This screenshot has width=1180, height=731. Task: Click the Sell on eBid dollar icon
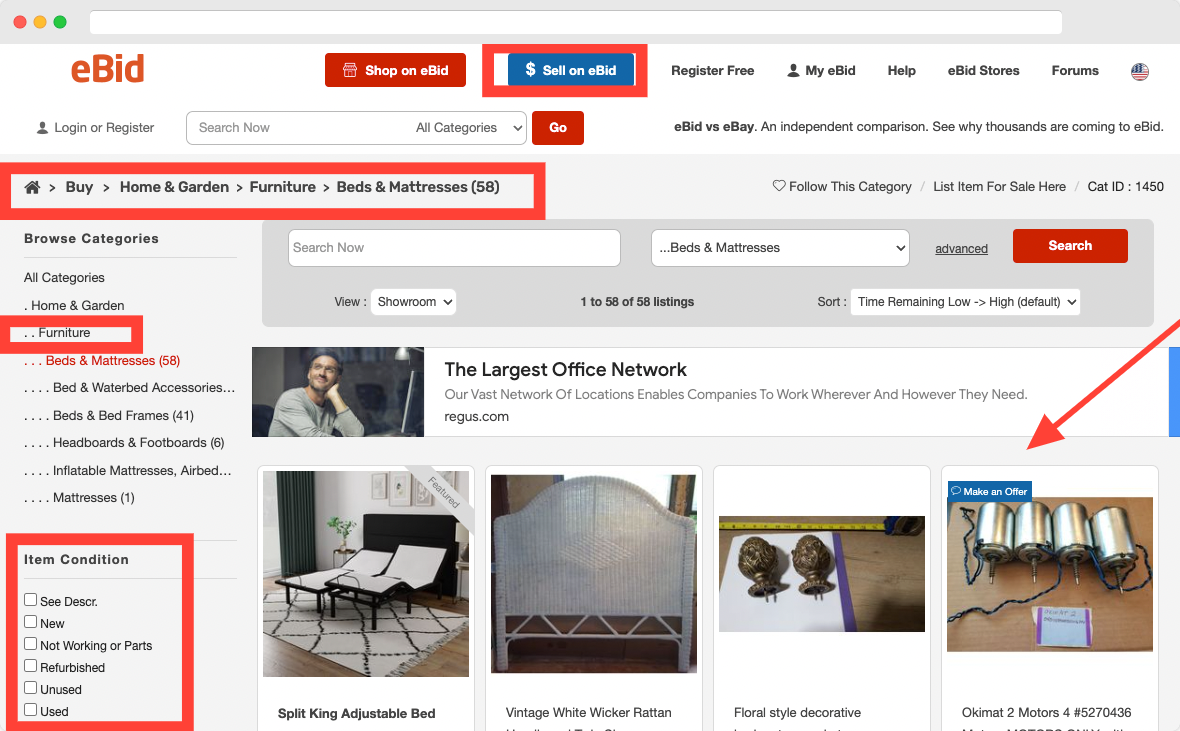click(531, 70)
